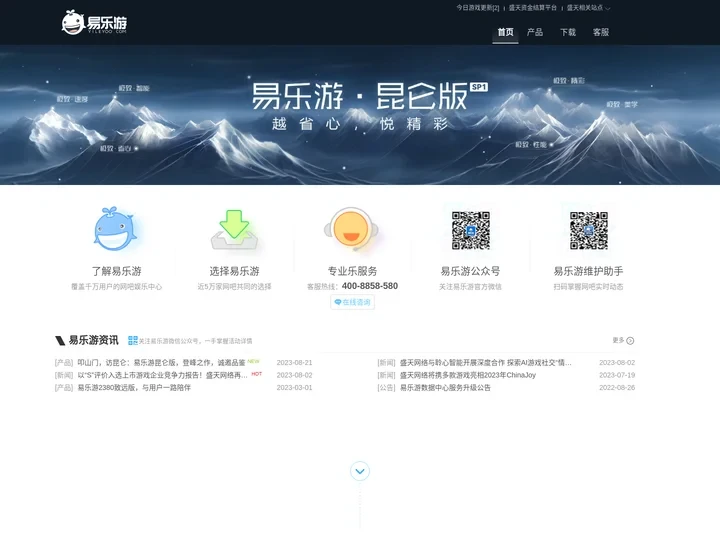This screenshot has width=720, height=540.
Task: Open the 客服 navigation tab
Action: click(601, 32)
